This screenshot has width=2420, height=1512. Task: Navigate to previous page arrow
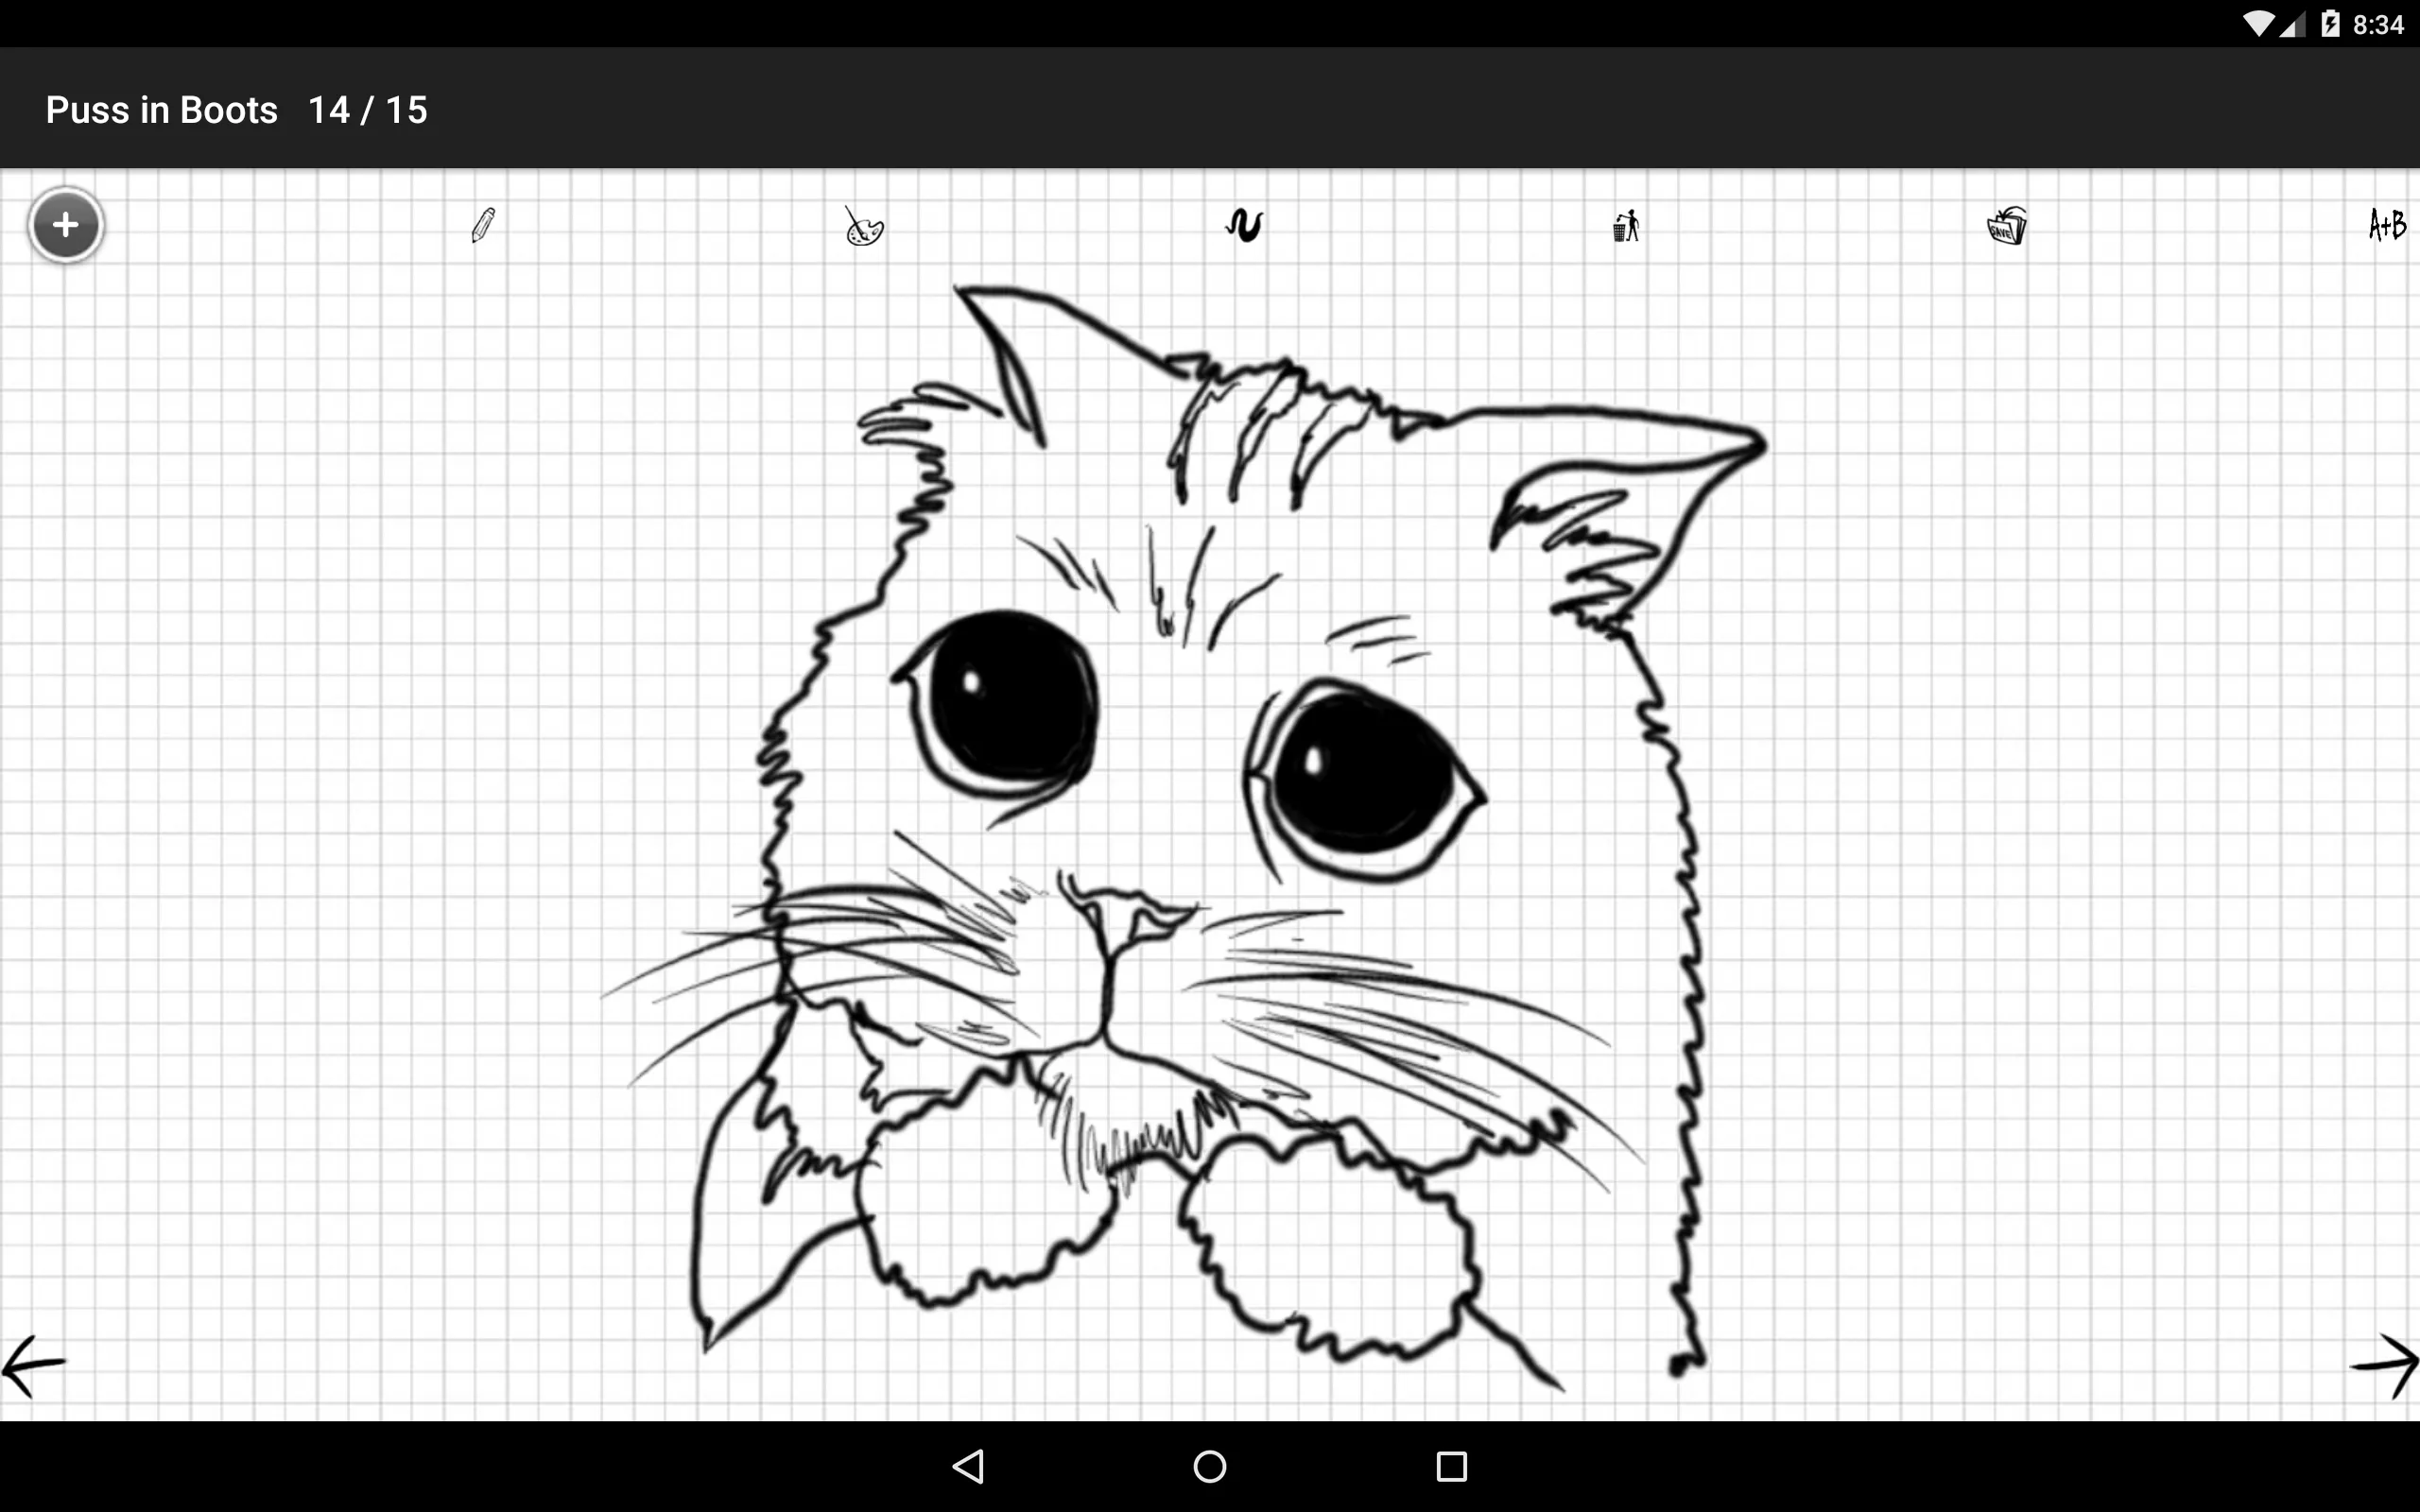pyautogui.click(x=33, y=1366)
